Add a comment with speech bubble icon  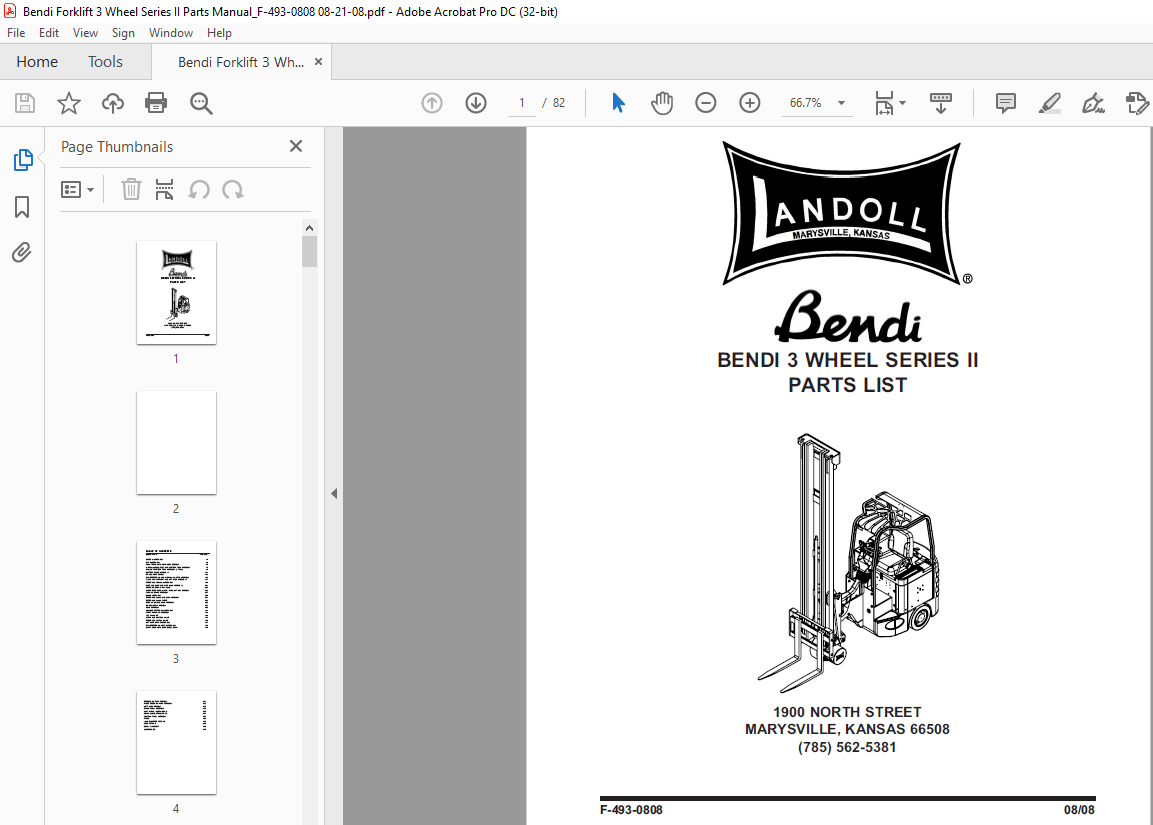click(1005, 103)
